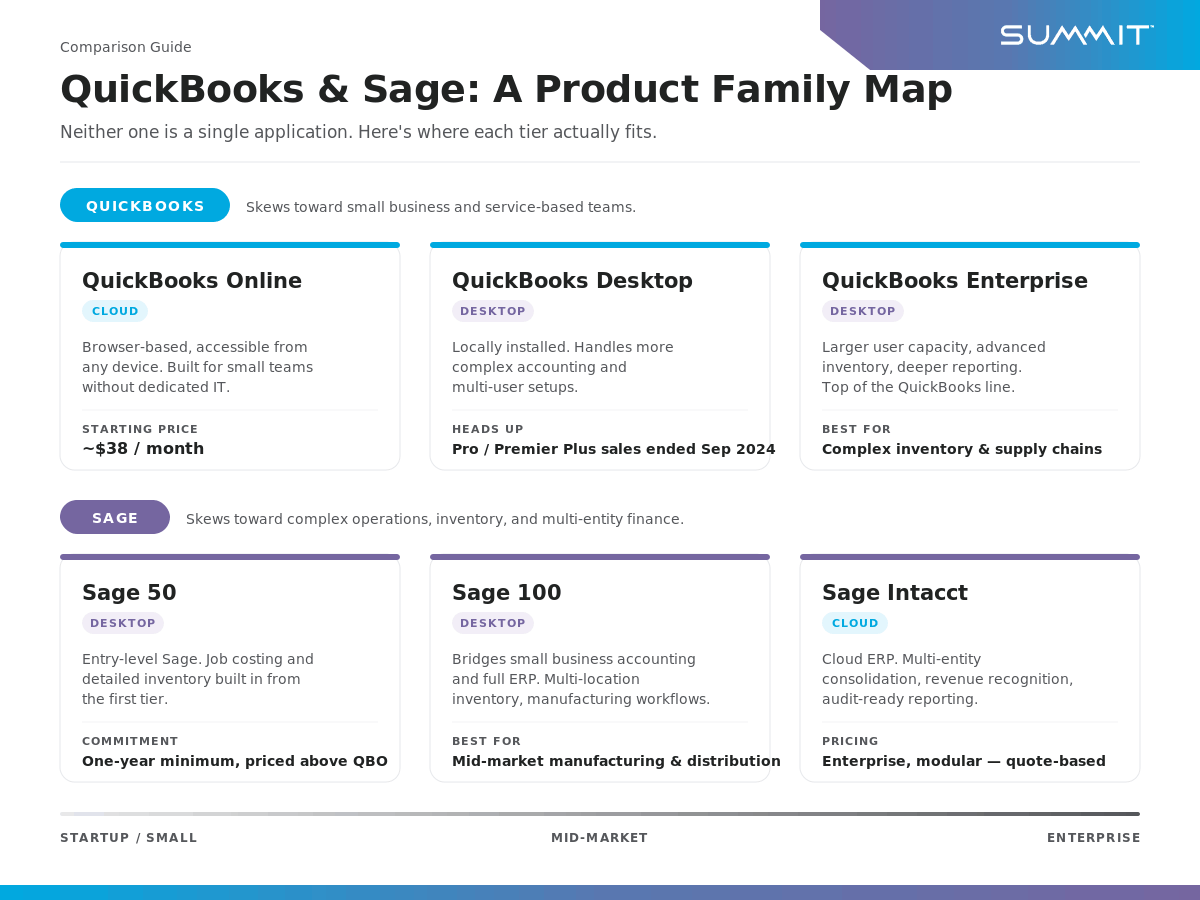
Task: Click the 'Entry-level Sage. Job costing' description
Action: [198, 679]
